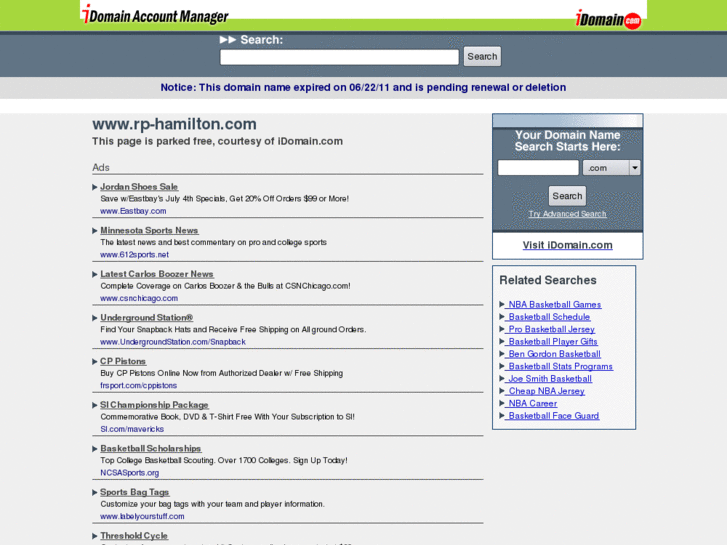
Task: Follow the frsport.com/cppistons link
Action: point(139,385)
